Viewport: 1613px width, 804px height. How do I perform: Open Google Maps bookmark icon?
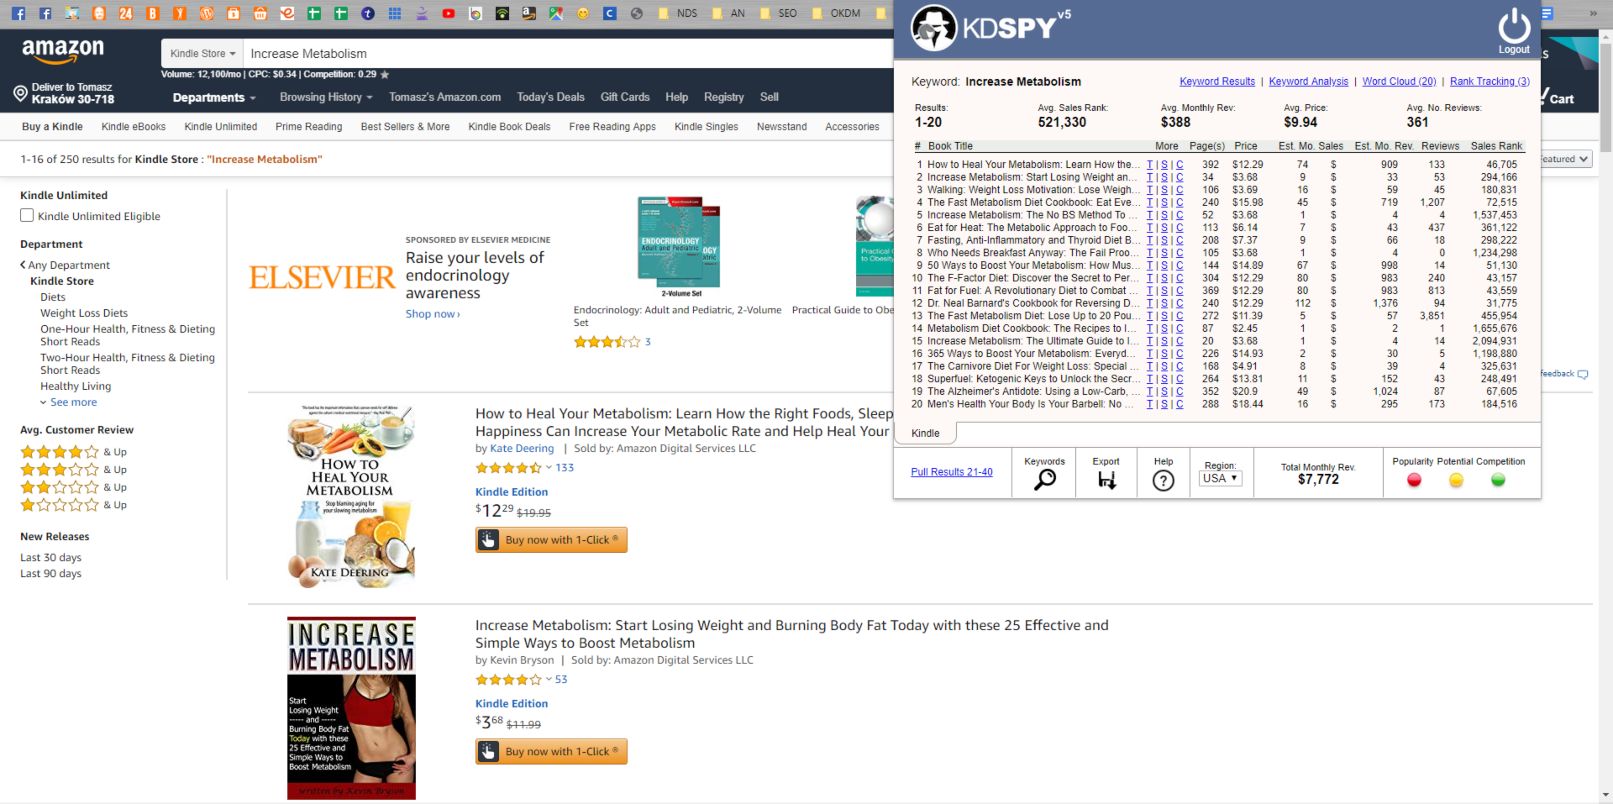coord(556,13)
